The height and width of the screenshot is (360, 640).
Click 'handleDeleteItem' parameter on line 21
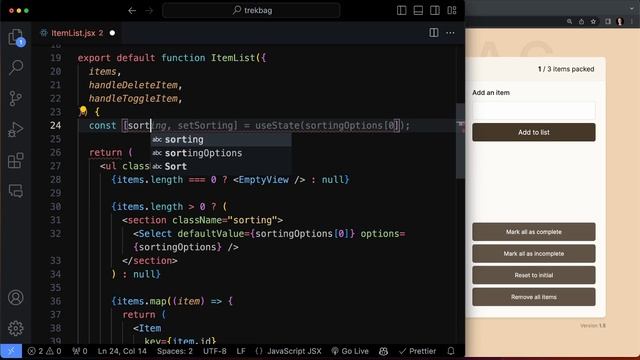[133, 85]
